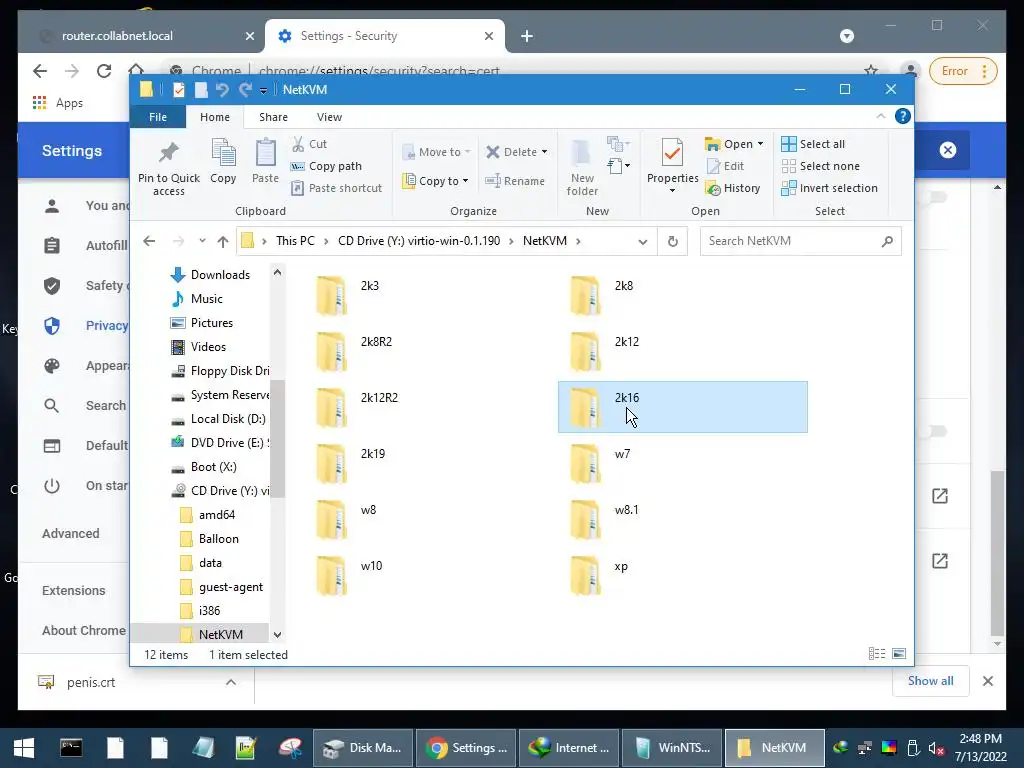This screenshot has height=768, width=1024.
Task: Click the Cut scissors command
Action: pyautogui.click(x=309, y=144)
